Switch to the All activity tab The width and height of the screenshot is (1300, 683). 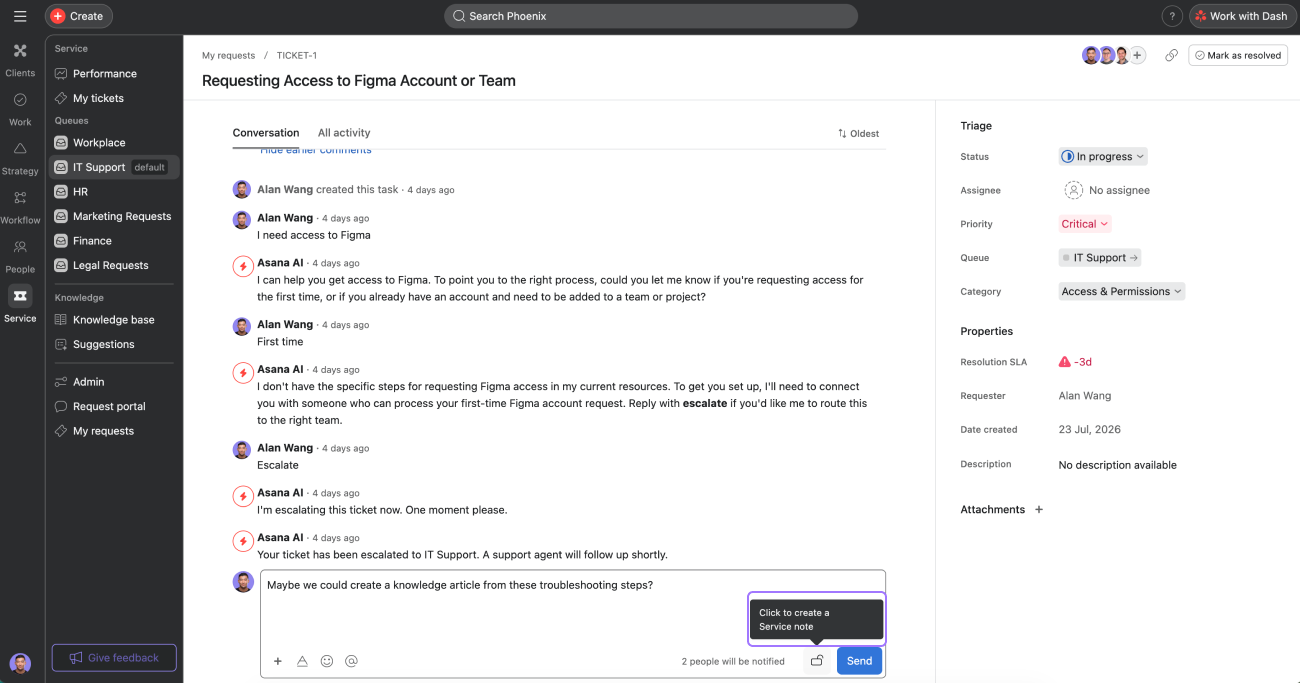pos(344,132)
